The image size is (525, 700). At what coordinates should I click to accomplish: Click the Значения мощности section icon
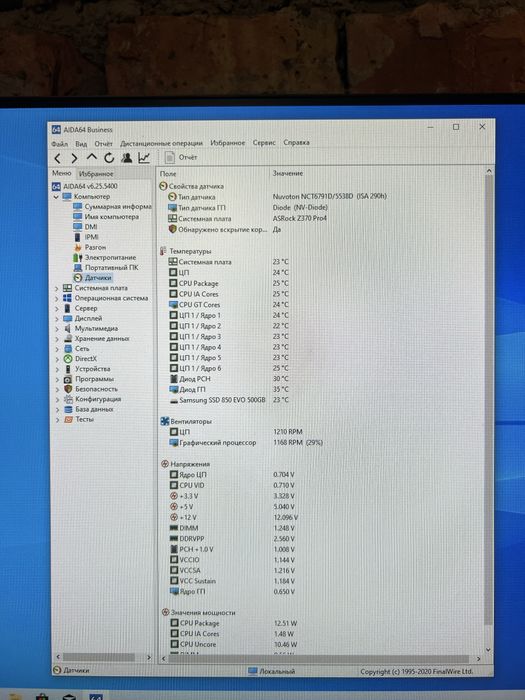click(165, 612)
